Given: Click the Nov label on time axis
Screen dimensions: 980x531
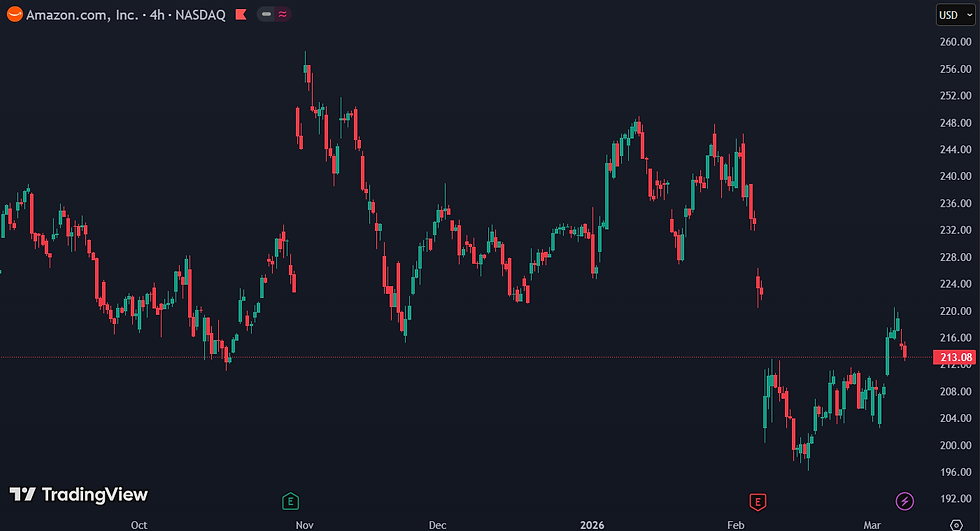Looking at the screenshot, I should coord(304,525).
